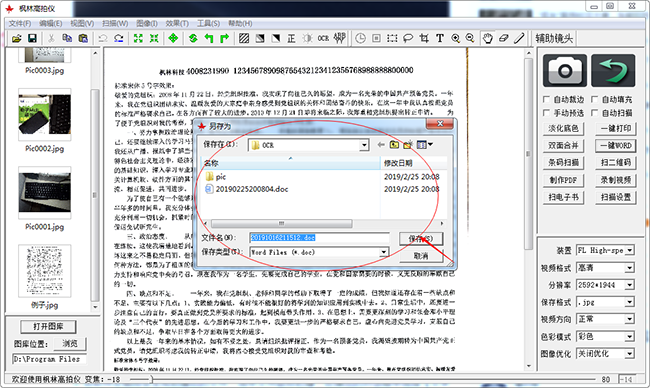The image size is (650, 388).
Task: Click the green four-way move icon
Action: 173,39
